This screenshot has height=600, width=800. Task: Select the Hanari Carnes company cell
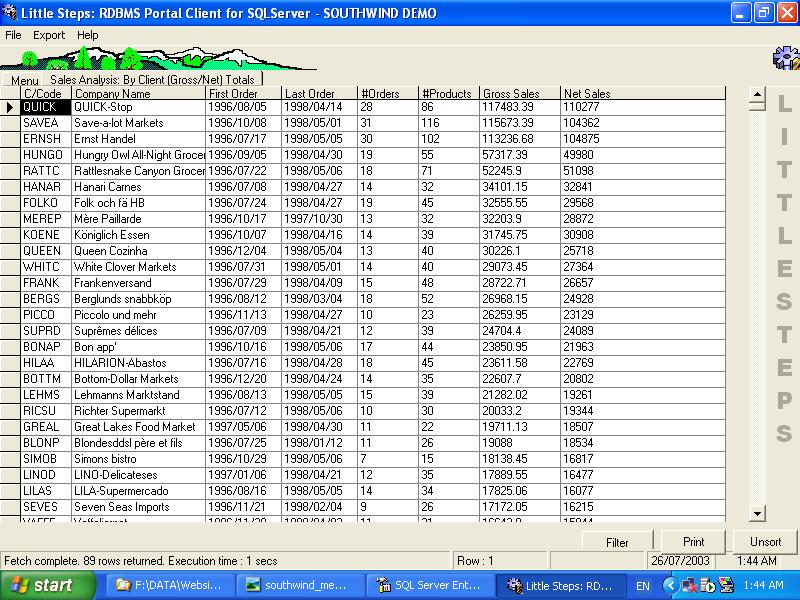click(138, 187)
